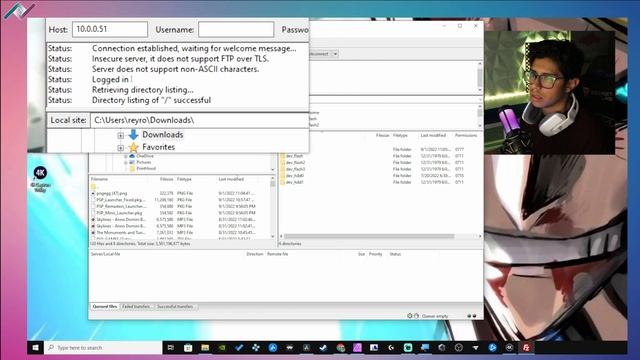Screen dimensions: 640x360
Task: Open the Windows Start menu
Action: pyautogui.click(x=36, y=348)
